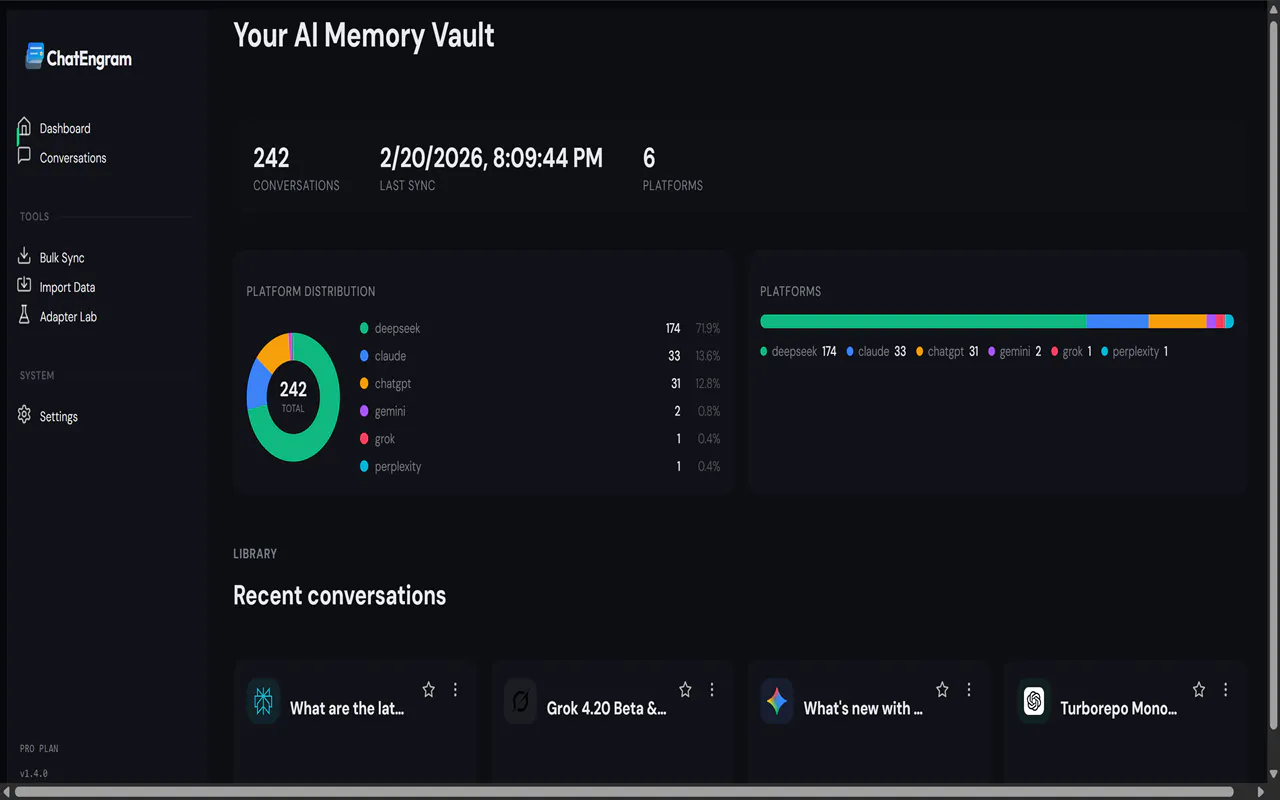Open the Dashboard page
This screenshot has width=1280, height=800.
click(x=65, y=128)
